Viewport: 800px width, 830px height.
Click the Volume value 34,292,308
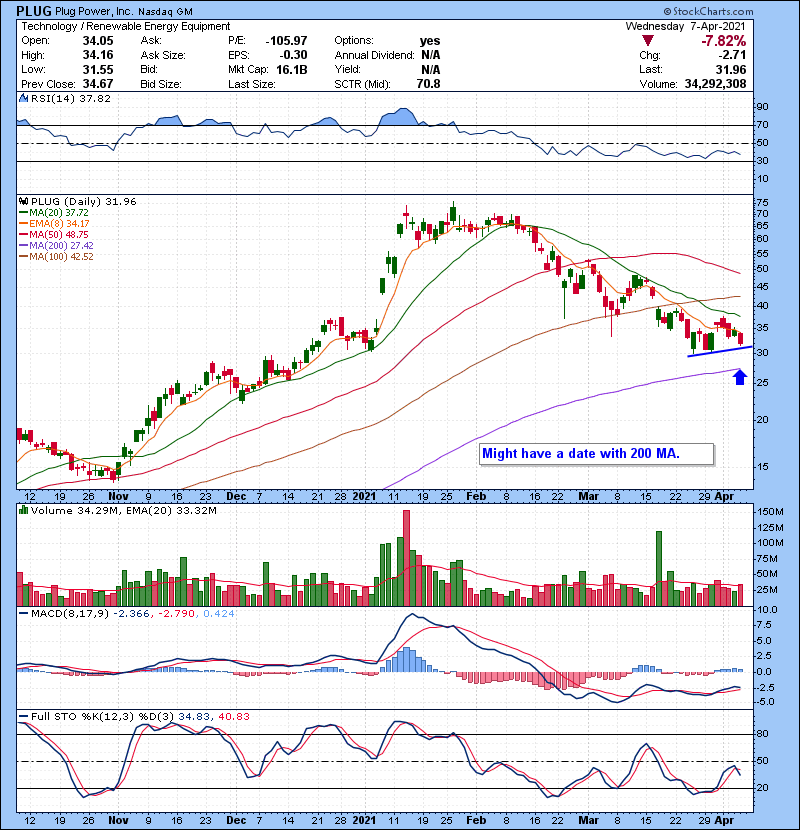coord(715,84)
